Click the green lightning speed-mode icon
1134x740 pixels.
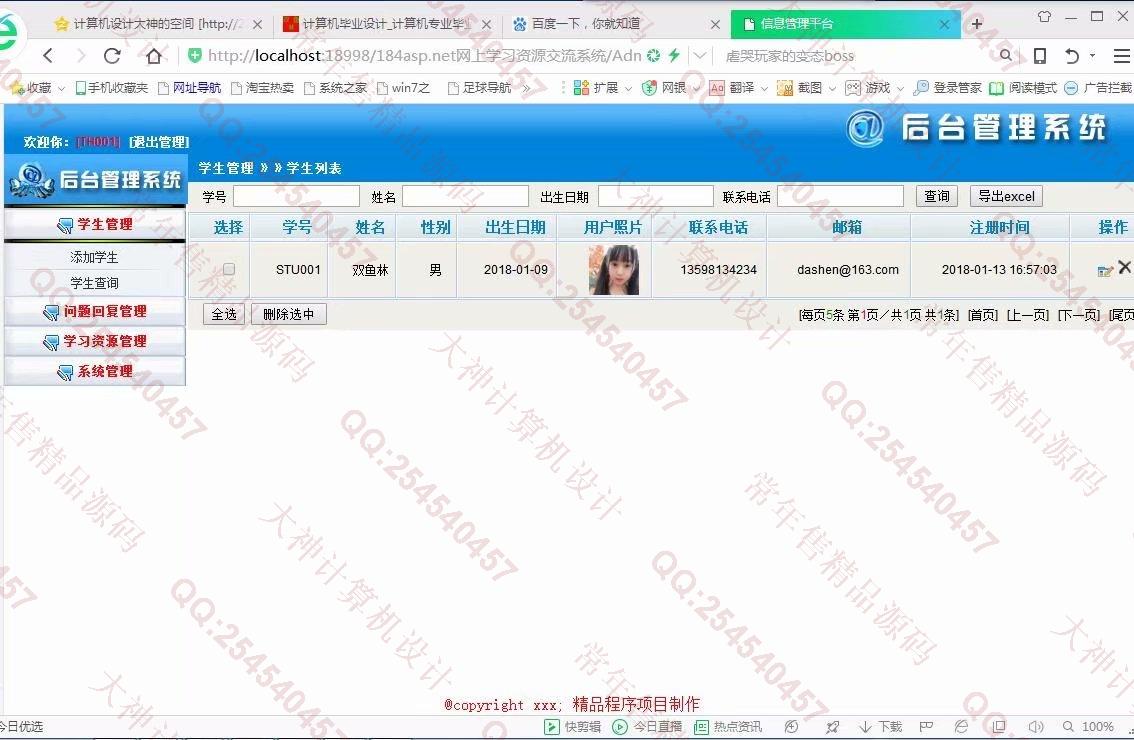point(674,55)
